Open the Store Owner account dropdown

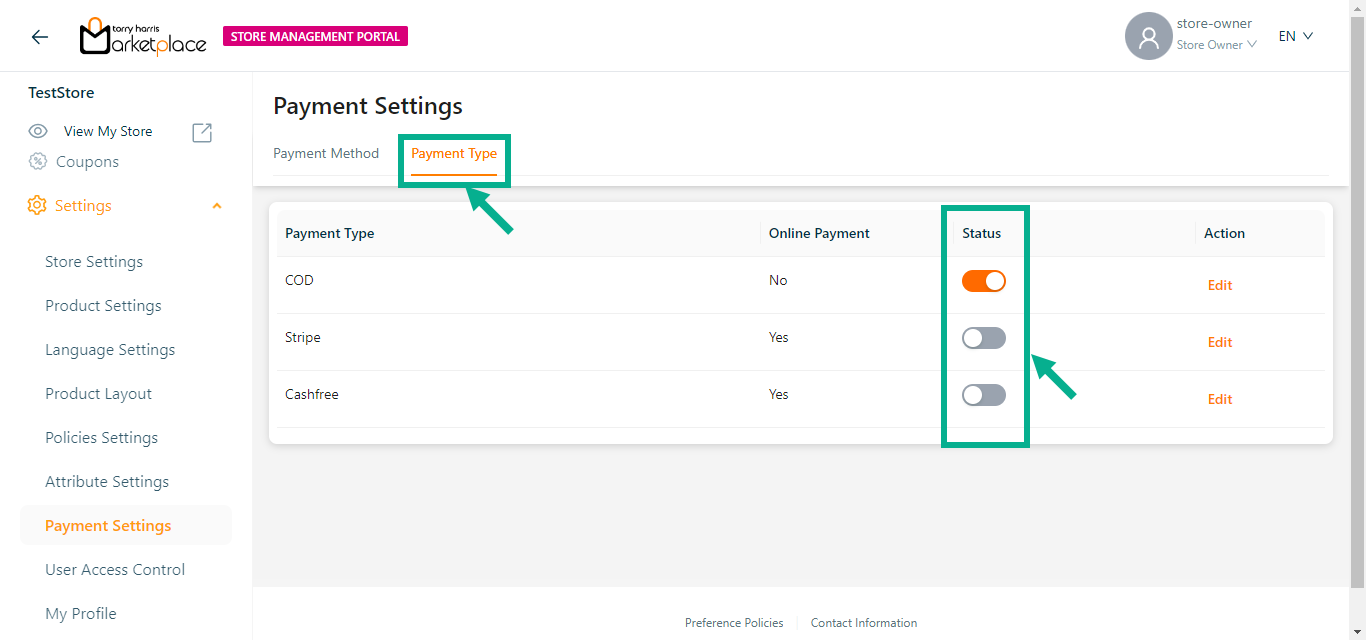(x=1216, y=45)
